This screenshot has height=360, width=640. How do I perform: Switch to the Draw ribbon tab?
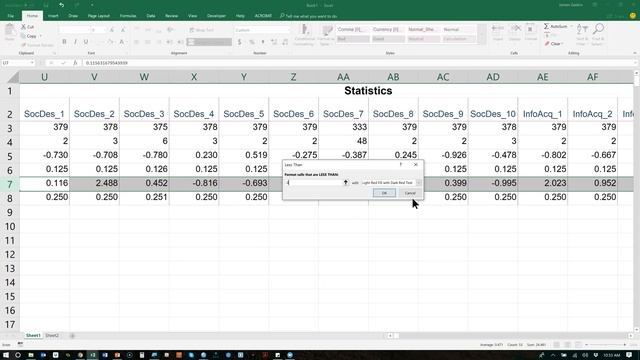coord(73,16)
